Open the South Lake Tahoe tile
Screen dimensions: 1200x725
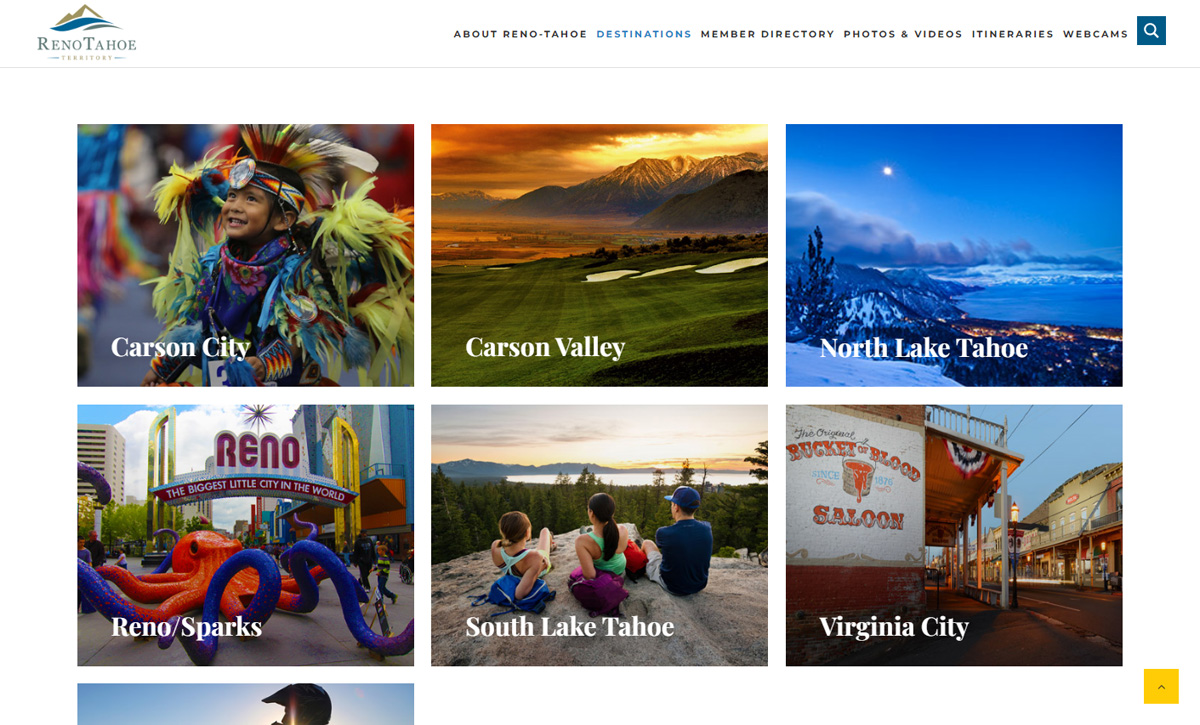[x=599, y=535]
